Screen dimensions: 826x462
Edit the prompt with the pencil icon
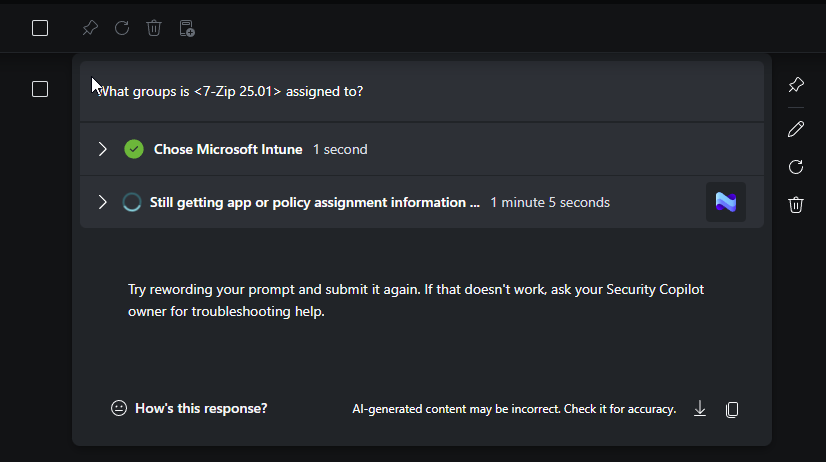(796, 129)
